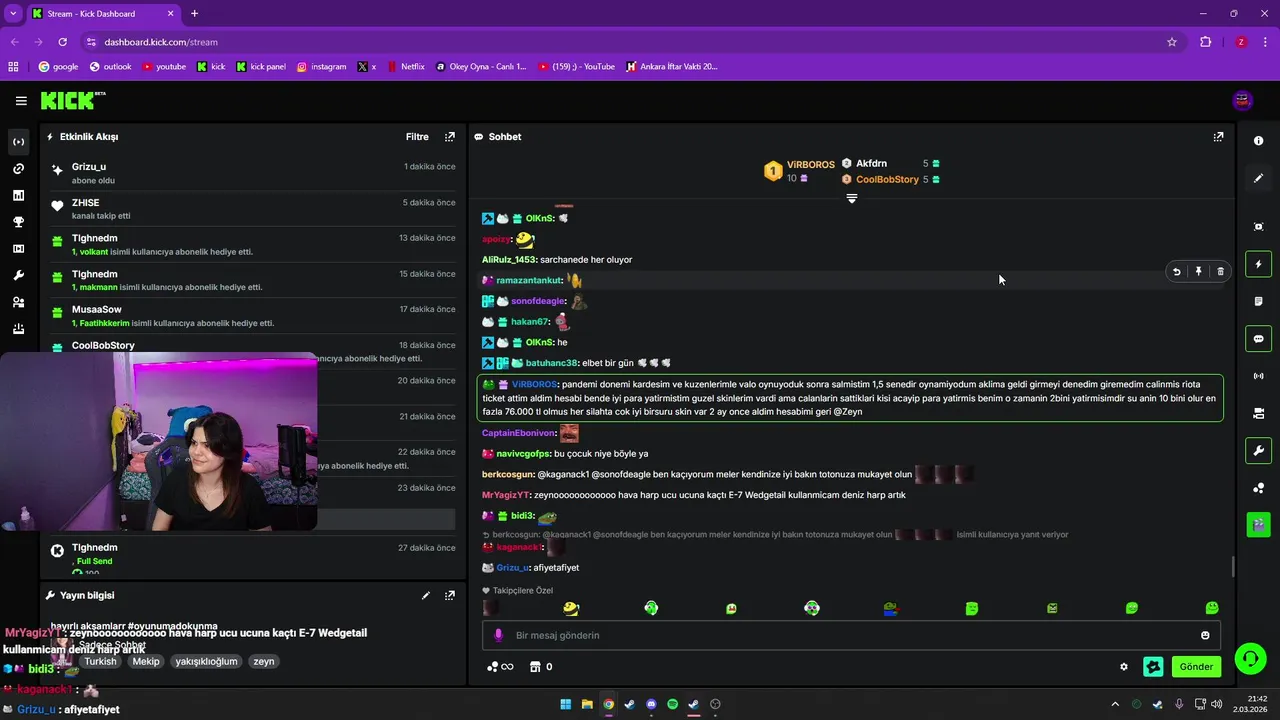Click the yakışıklıoğlum tag in stream info
Viewport: 1280px width, 720px height.
206,662
